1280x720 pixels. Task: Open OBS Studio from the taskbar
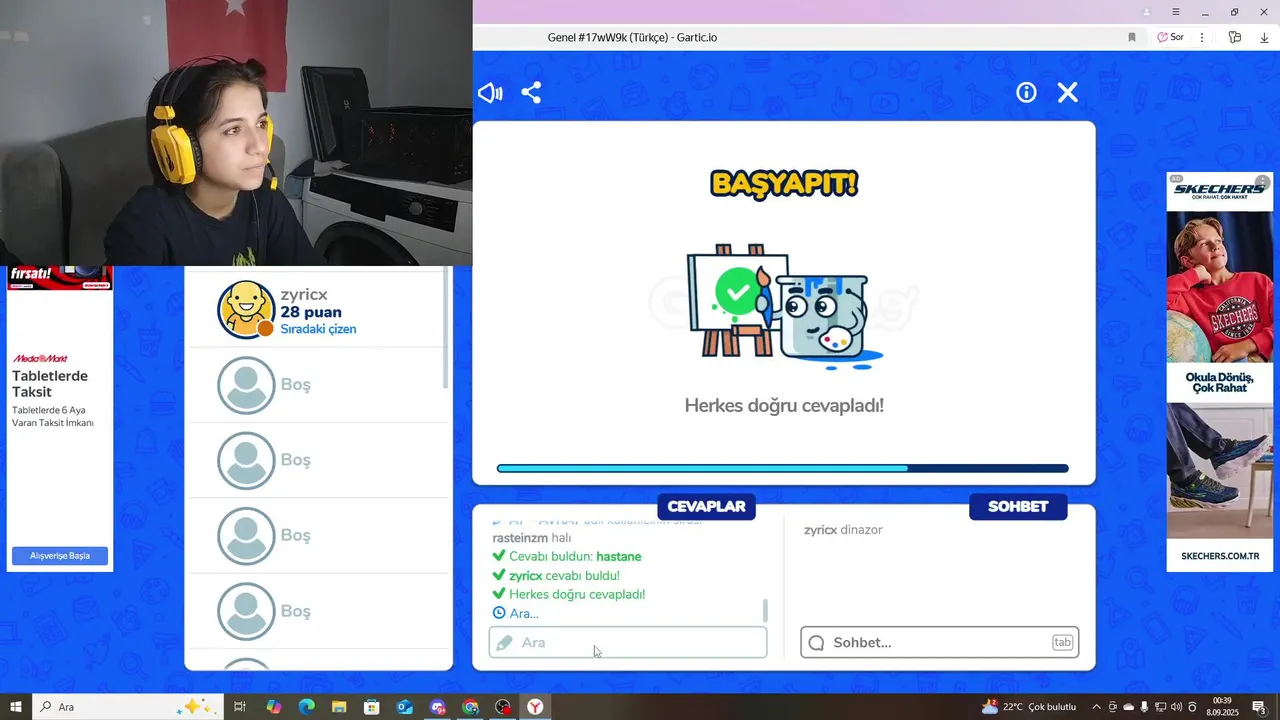[x=503, y=707]
